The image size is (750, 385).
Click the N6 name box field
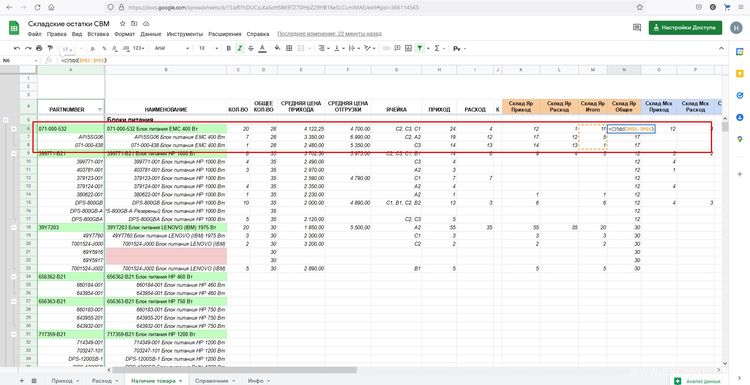tap(19, 61)
